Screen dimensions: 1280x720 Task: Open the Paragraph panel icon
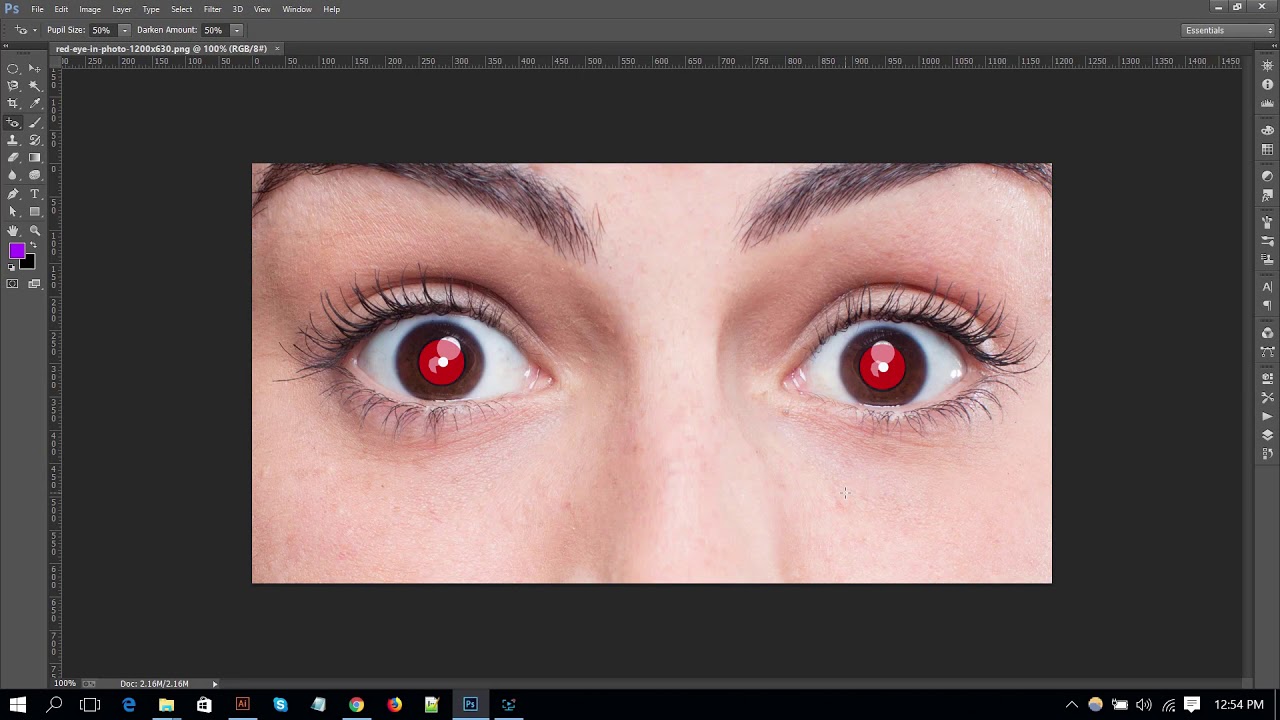point(1267,306)
